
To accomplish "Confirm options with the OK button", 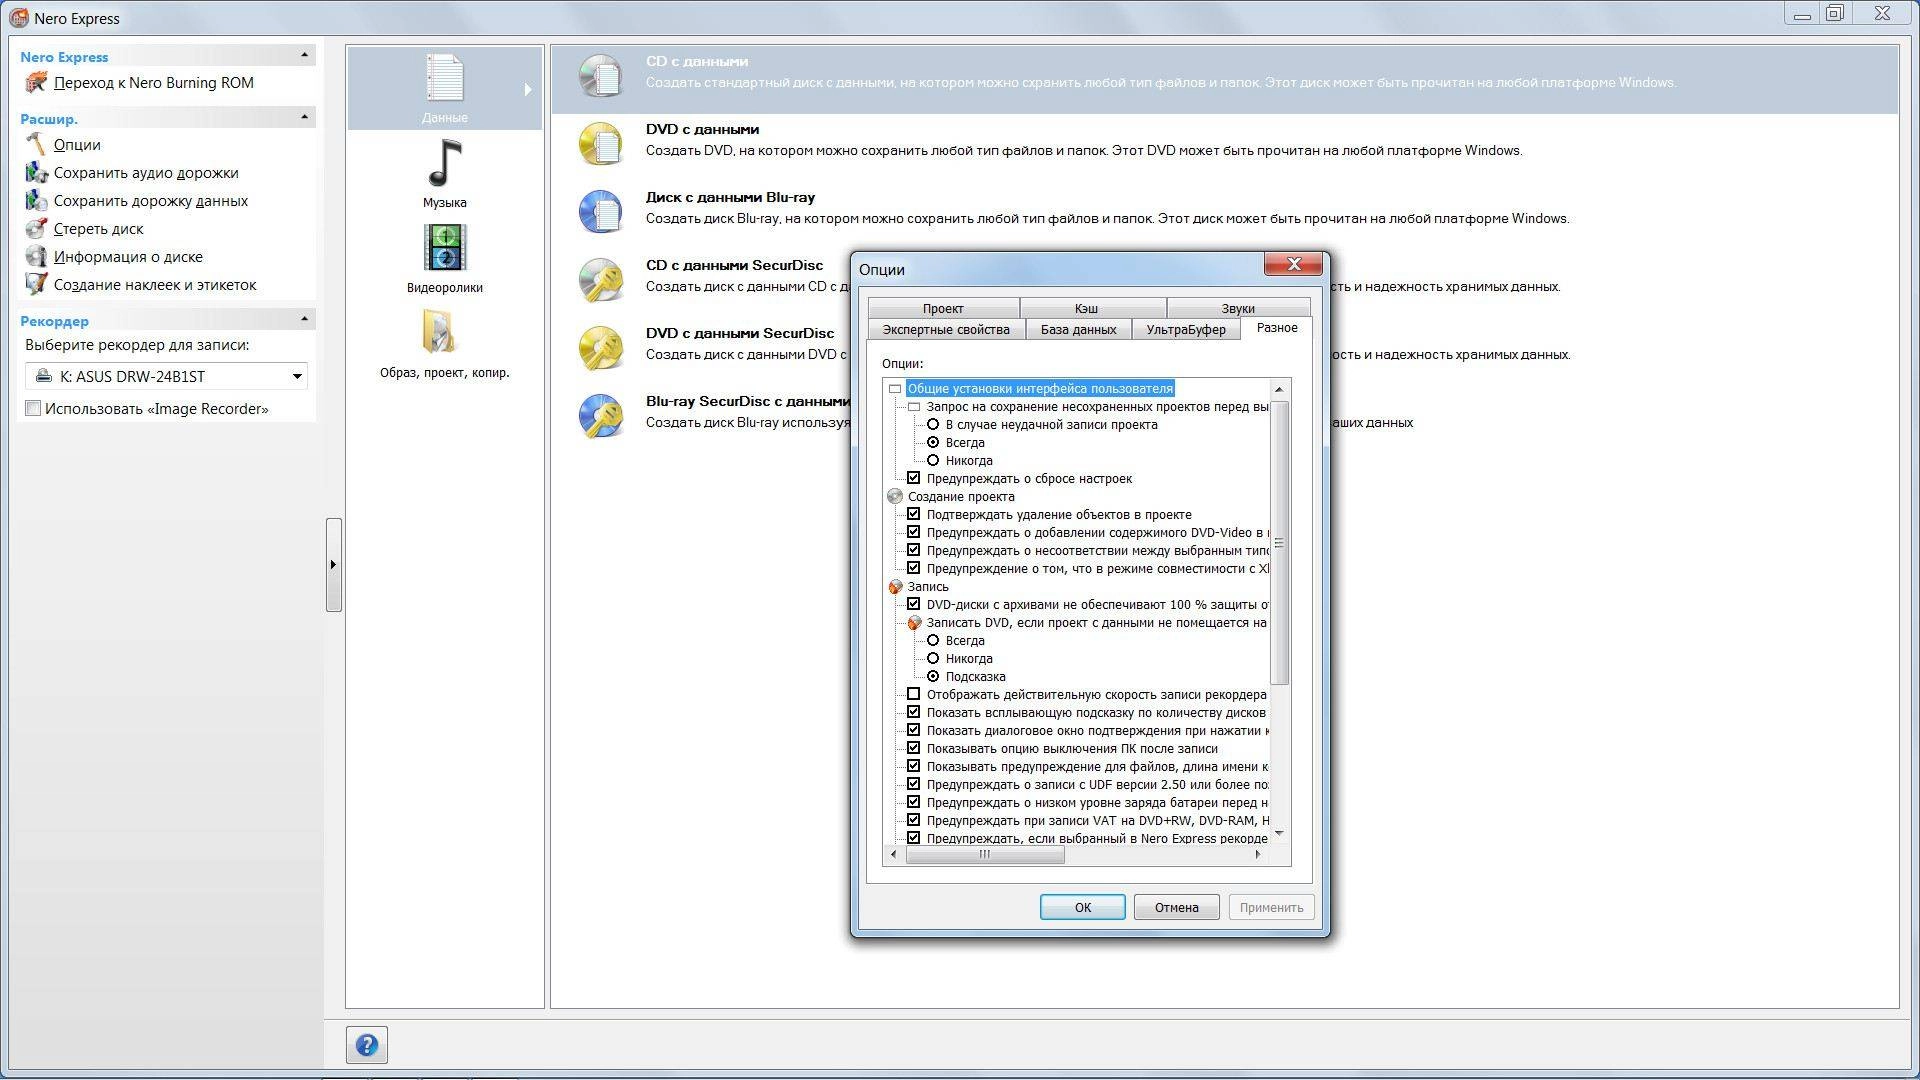I will (x=1083, y=907).
